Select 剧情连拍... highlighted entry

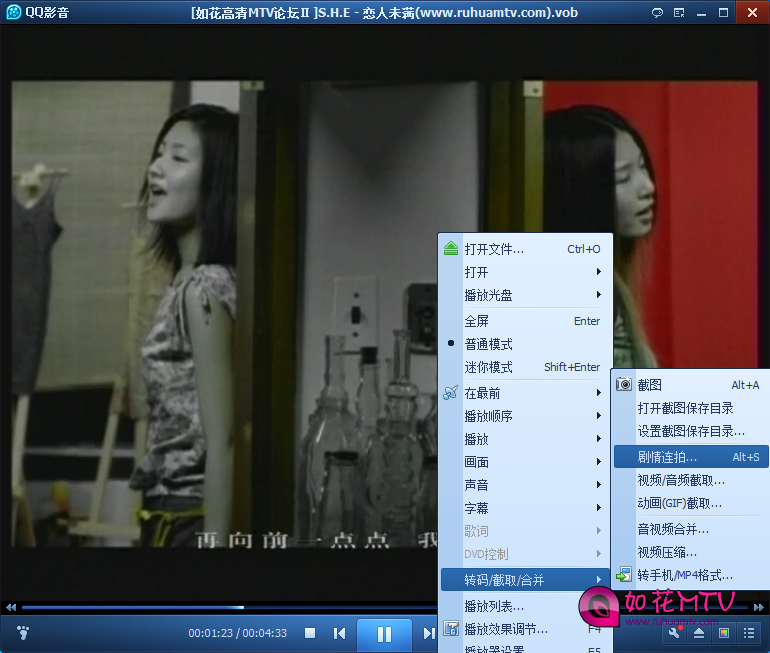(691, 457)
